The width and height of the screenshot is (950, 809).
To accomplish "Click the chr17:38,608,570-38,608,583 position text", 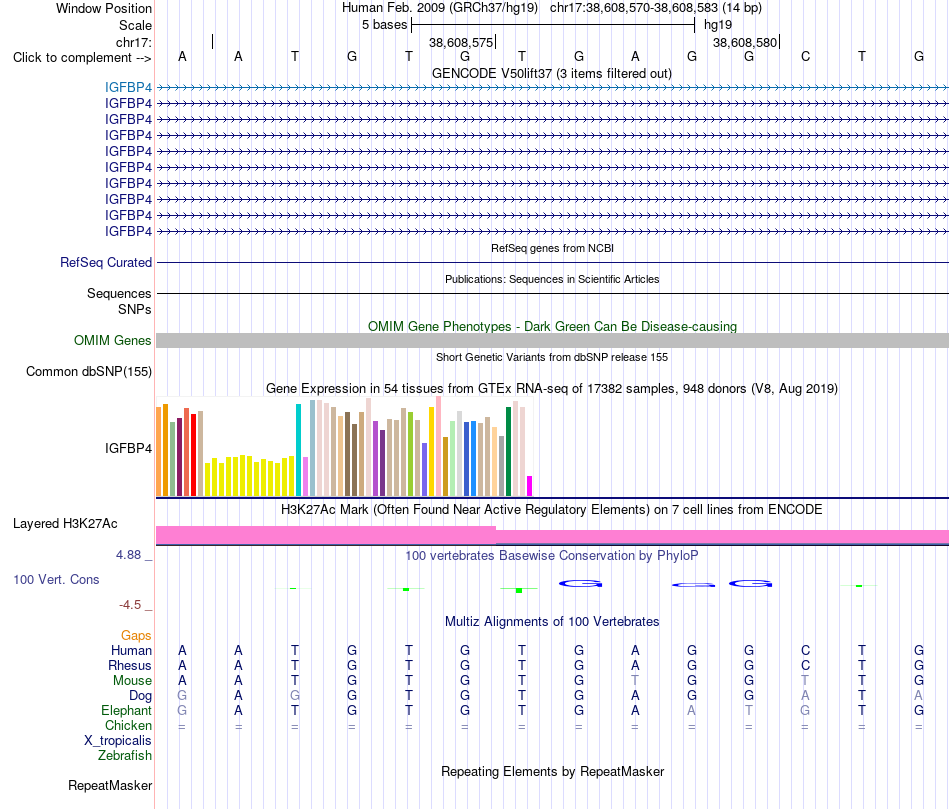I will [x=634, y=8].
